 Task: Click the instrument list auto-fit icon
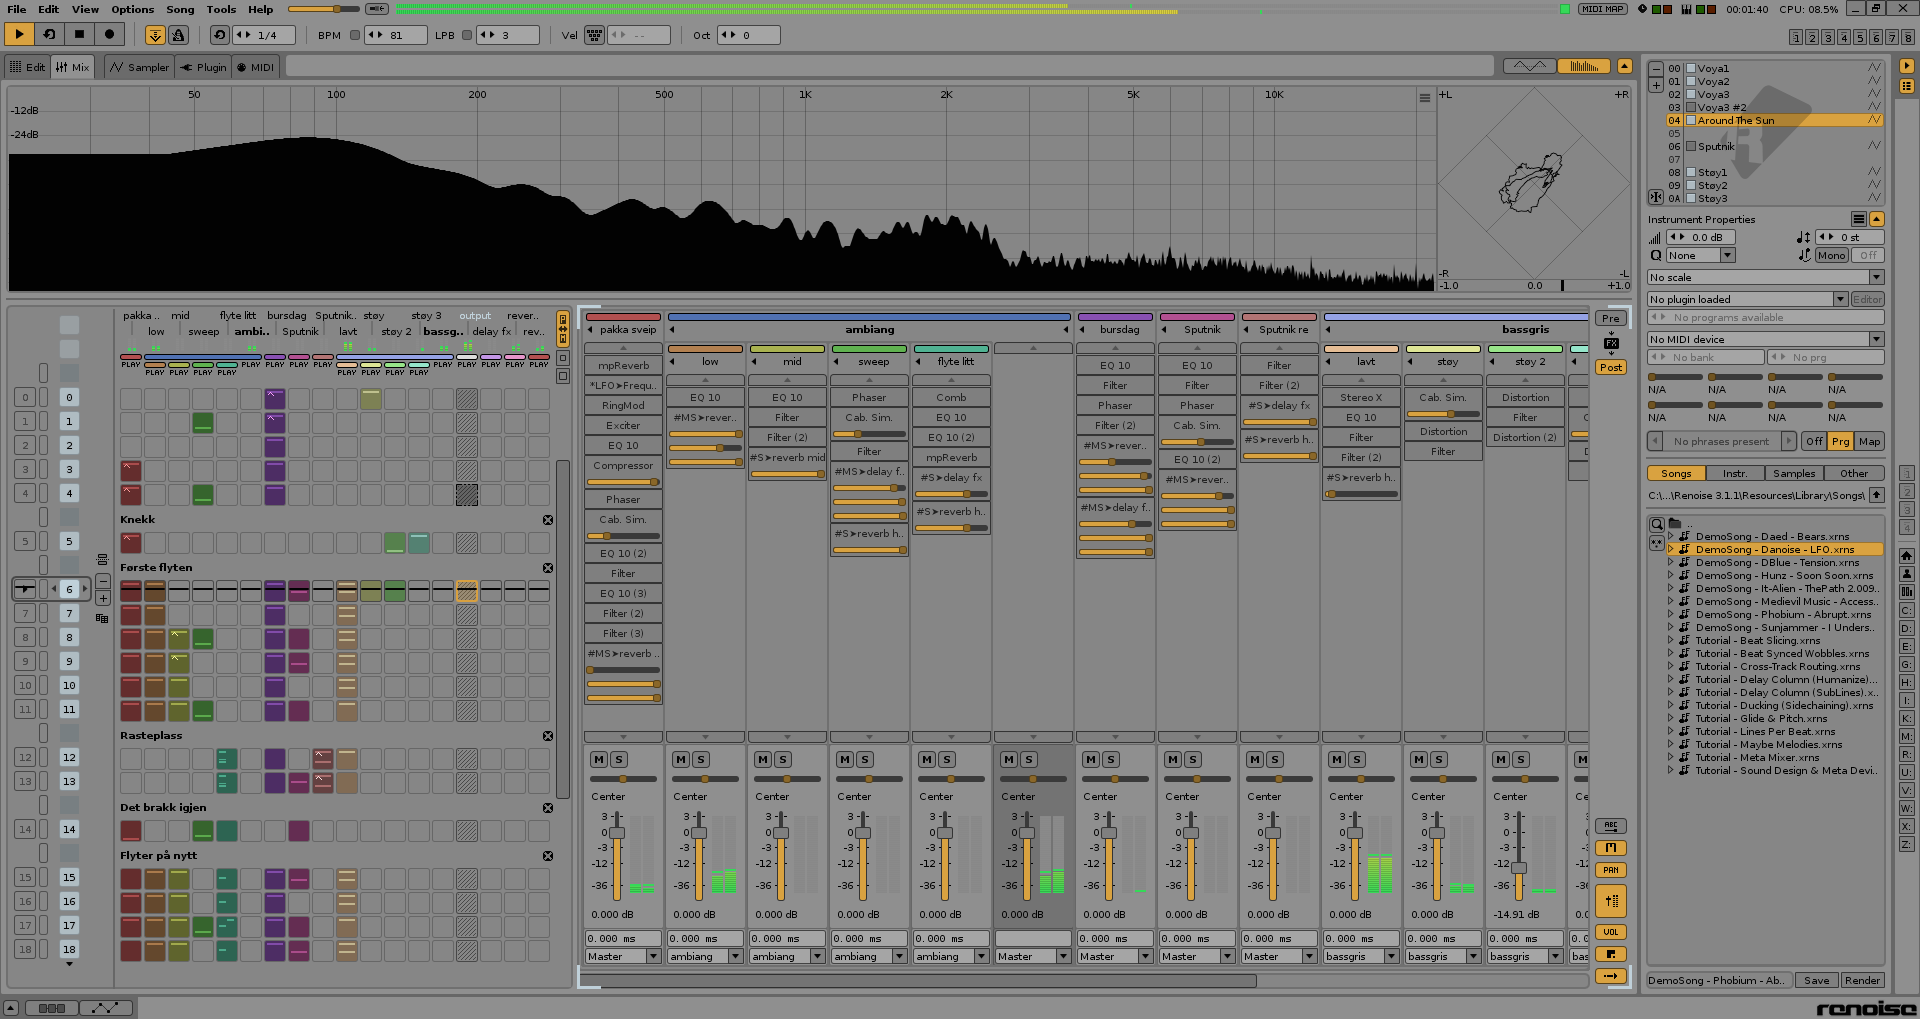point(1656,198)
